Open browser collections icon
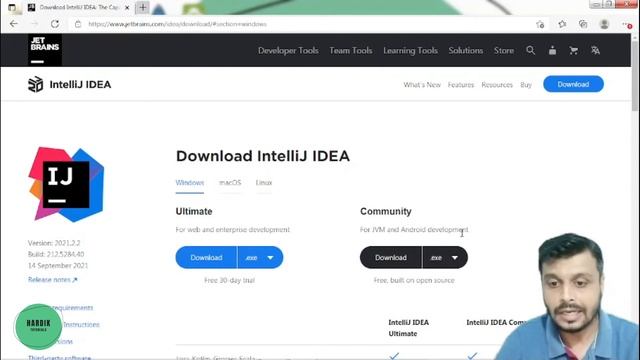The height and width of the screenshot is (360, 640). [583, 24]
